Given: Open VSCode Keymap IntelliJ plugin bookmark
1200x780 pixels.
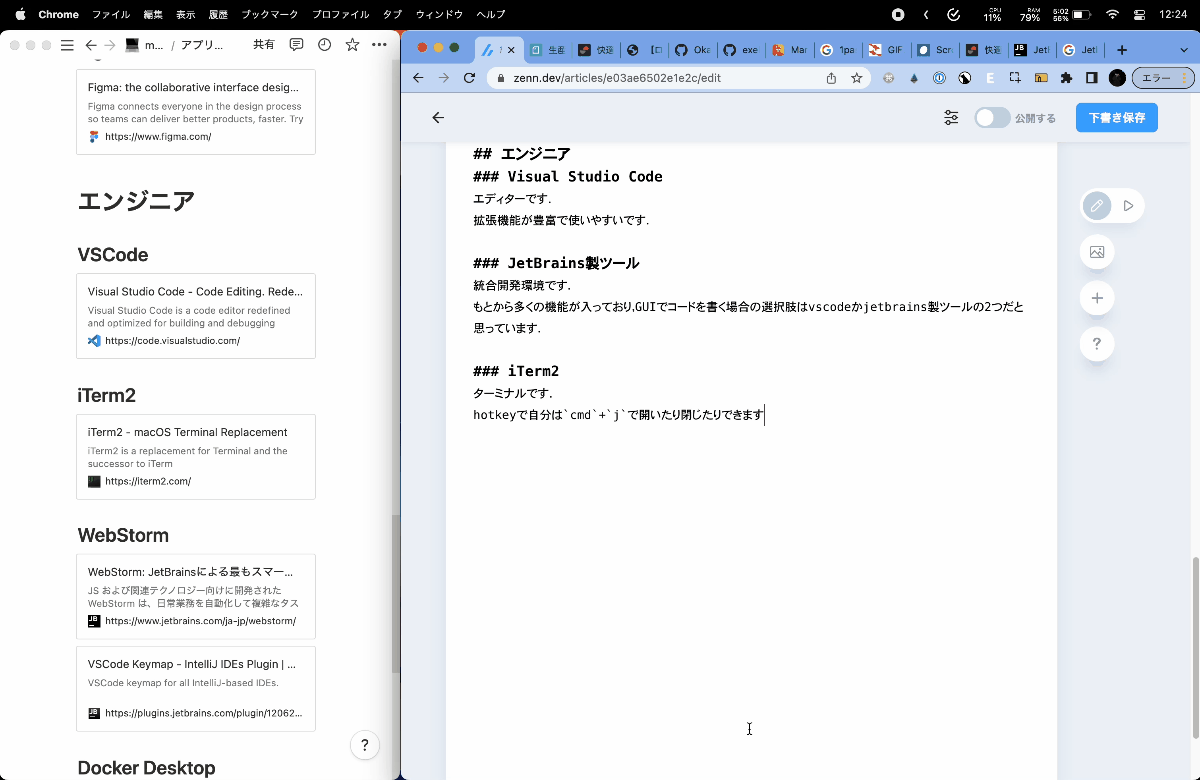Looking at the screenshot, I should coord(196,689).
